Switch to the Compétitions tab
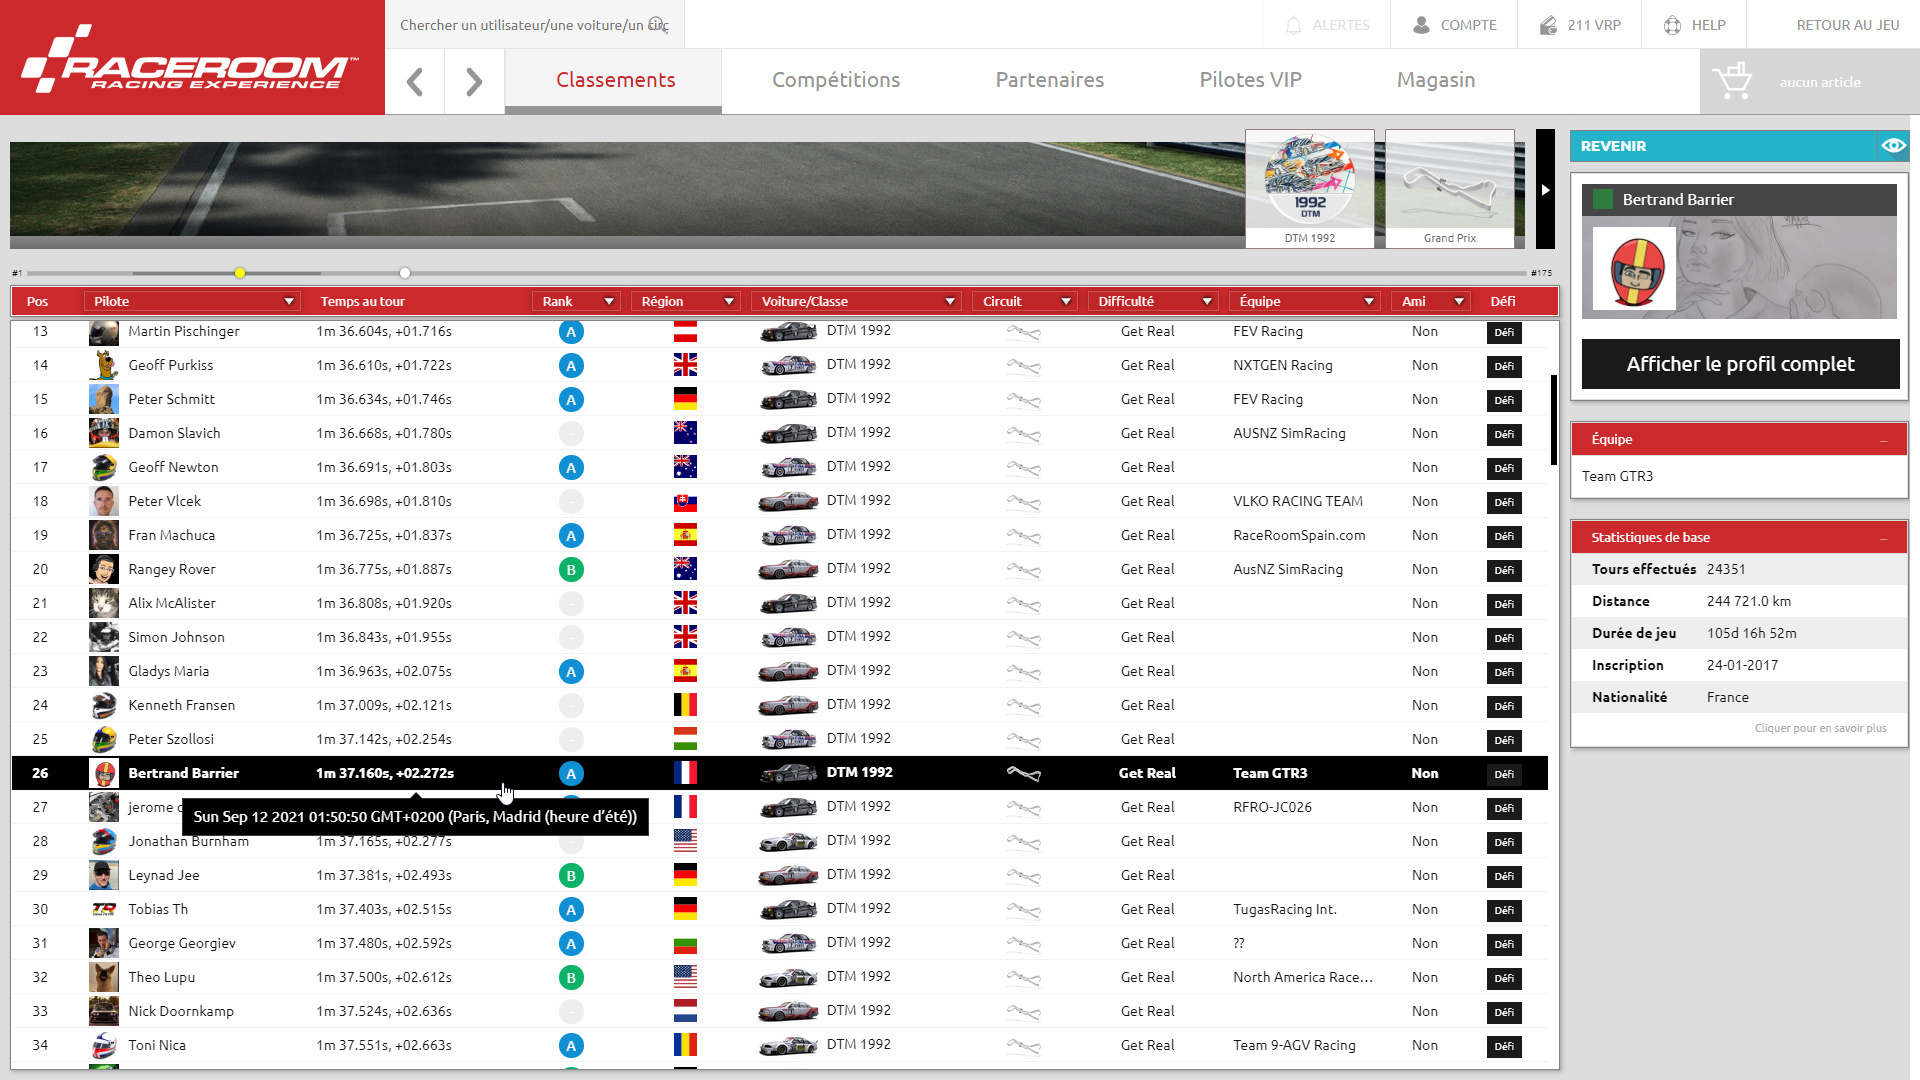 pos(835,80)
